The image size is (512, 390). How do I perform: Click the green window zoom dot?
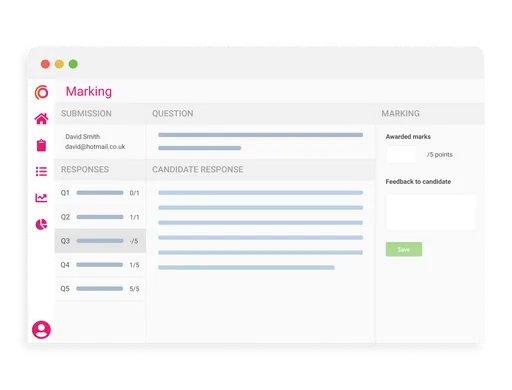73,64
